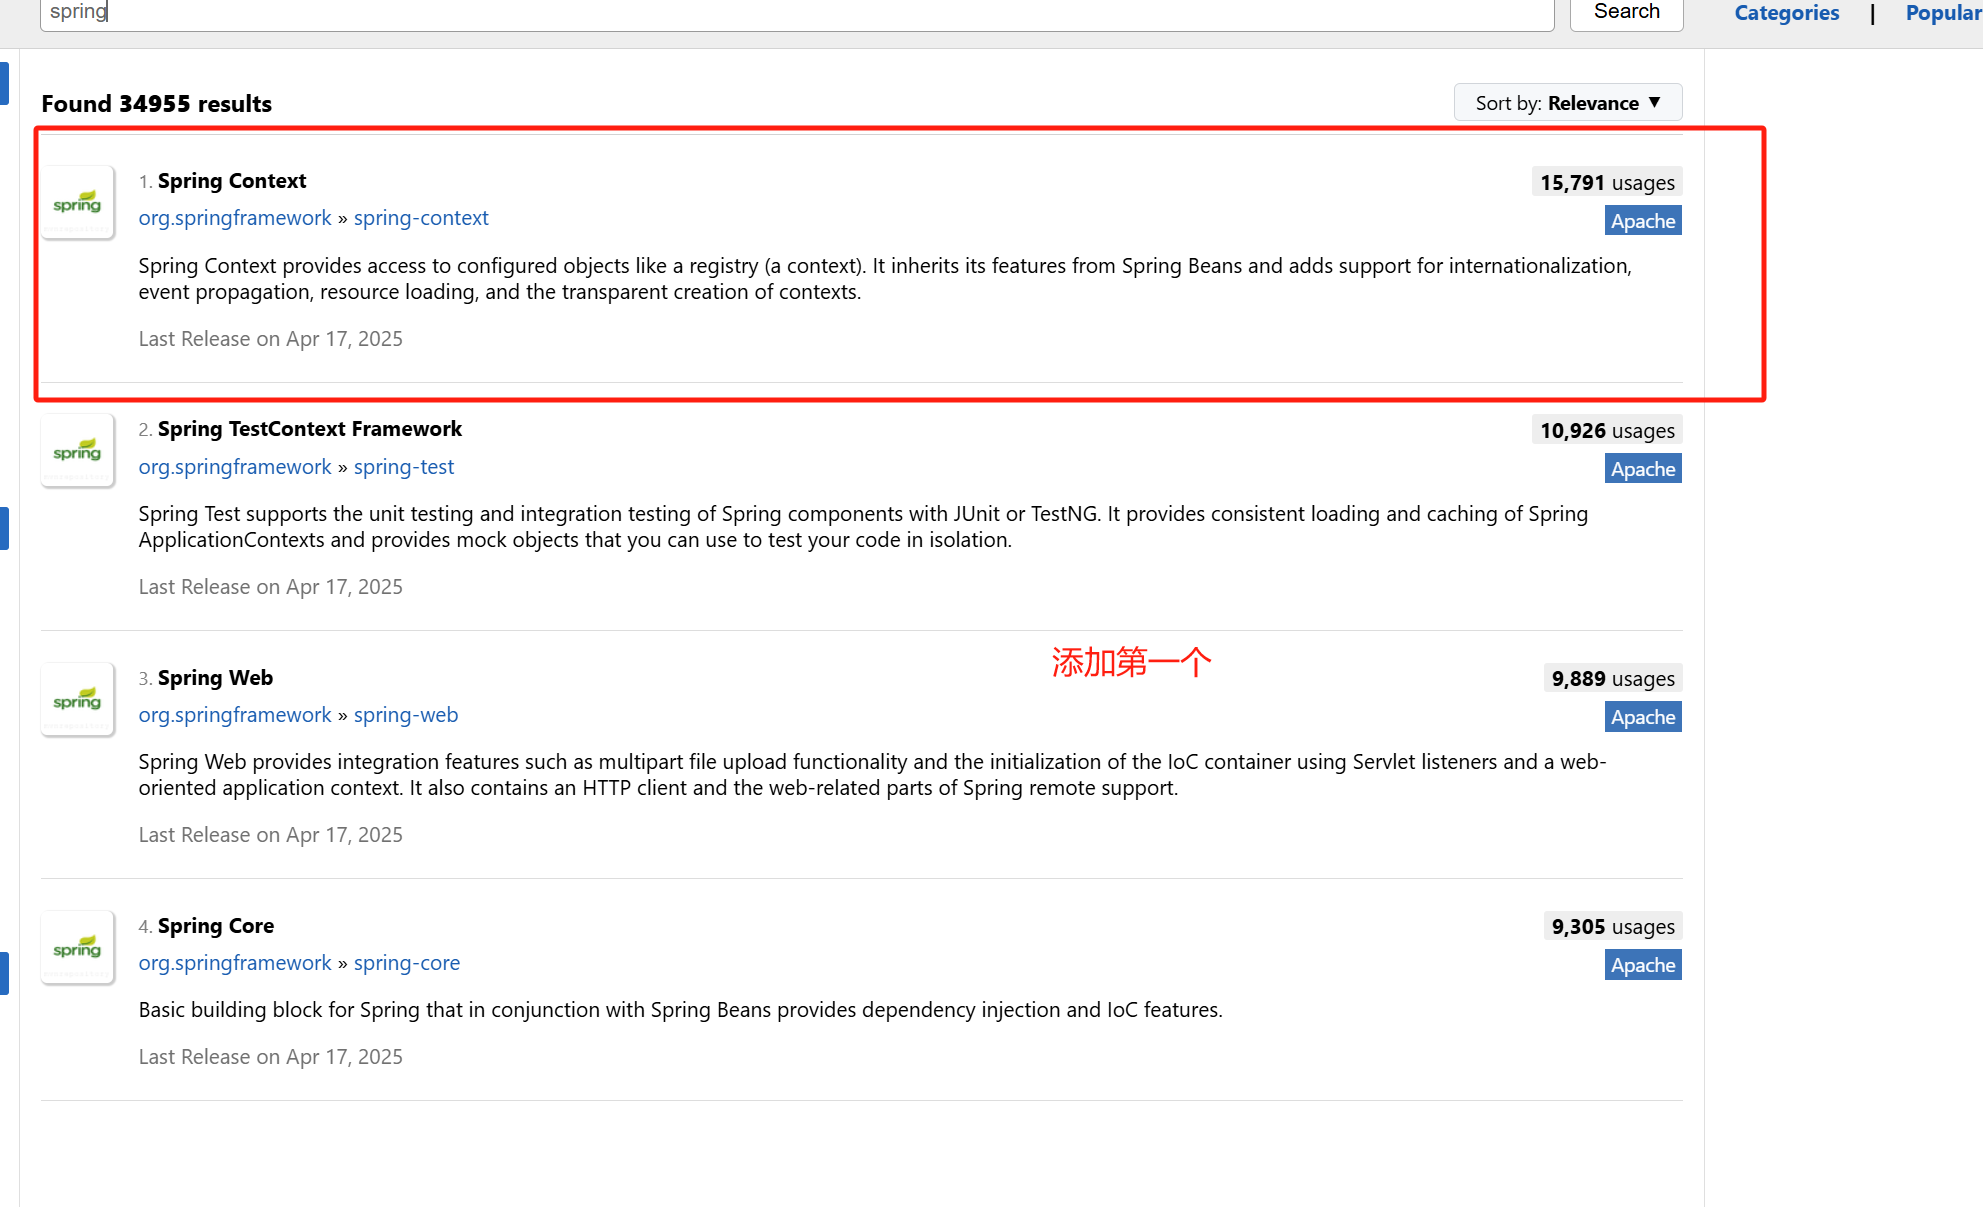1983x1207 pixels.
Task: Open the Spring Web result title
Action: [x=215, y=678]
